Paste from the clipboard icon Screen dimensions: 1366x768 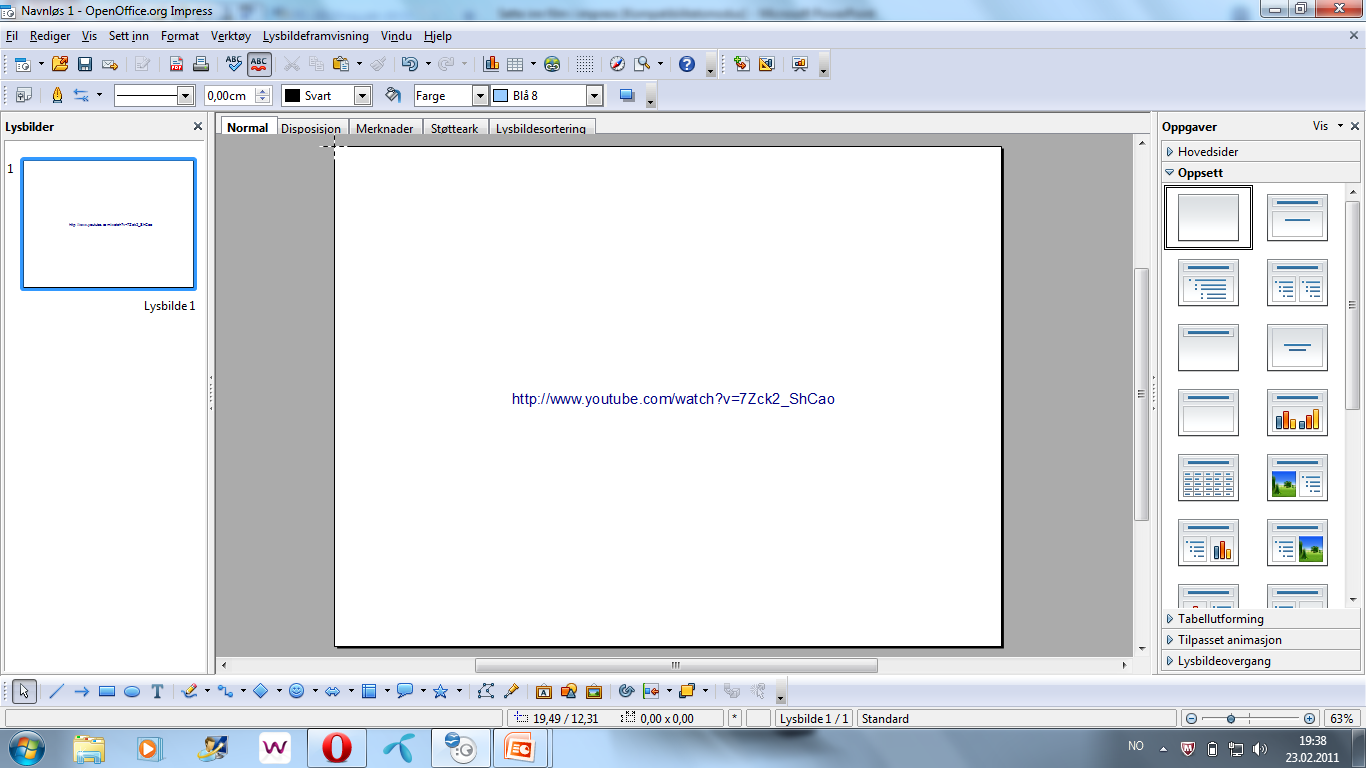(340, 64)
